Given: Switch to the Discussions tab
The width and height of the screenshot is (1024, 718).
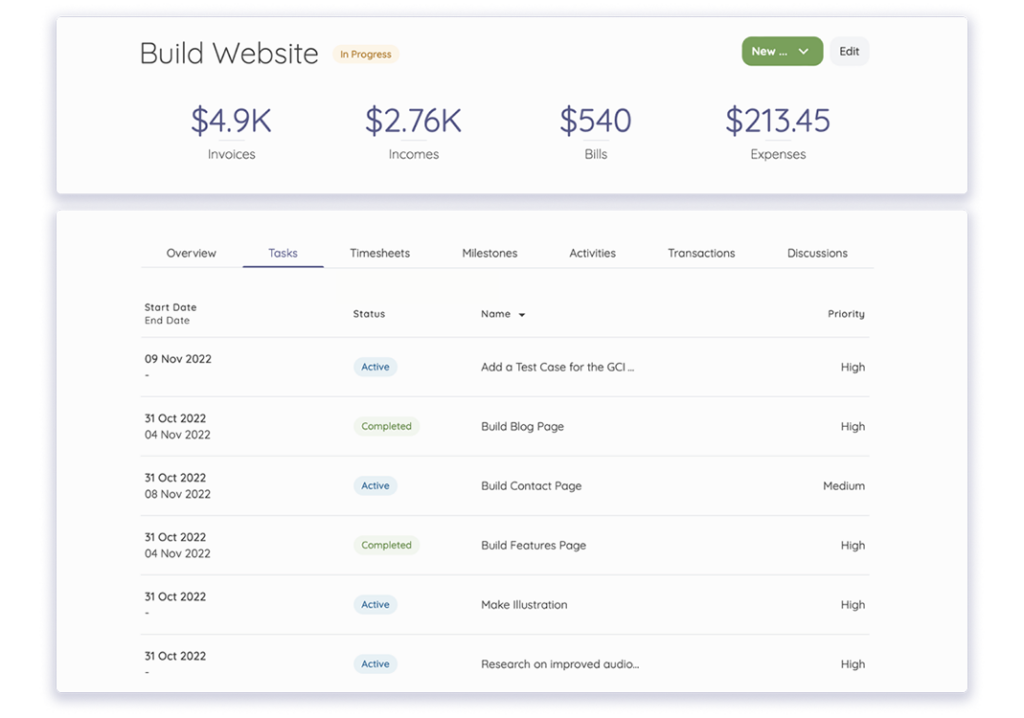Looking at the screenshot, I should 816,253.
